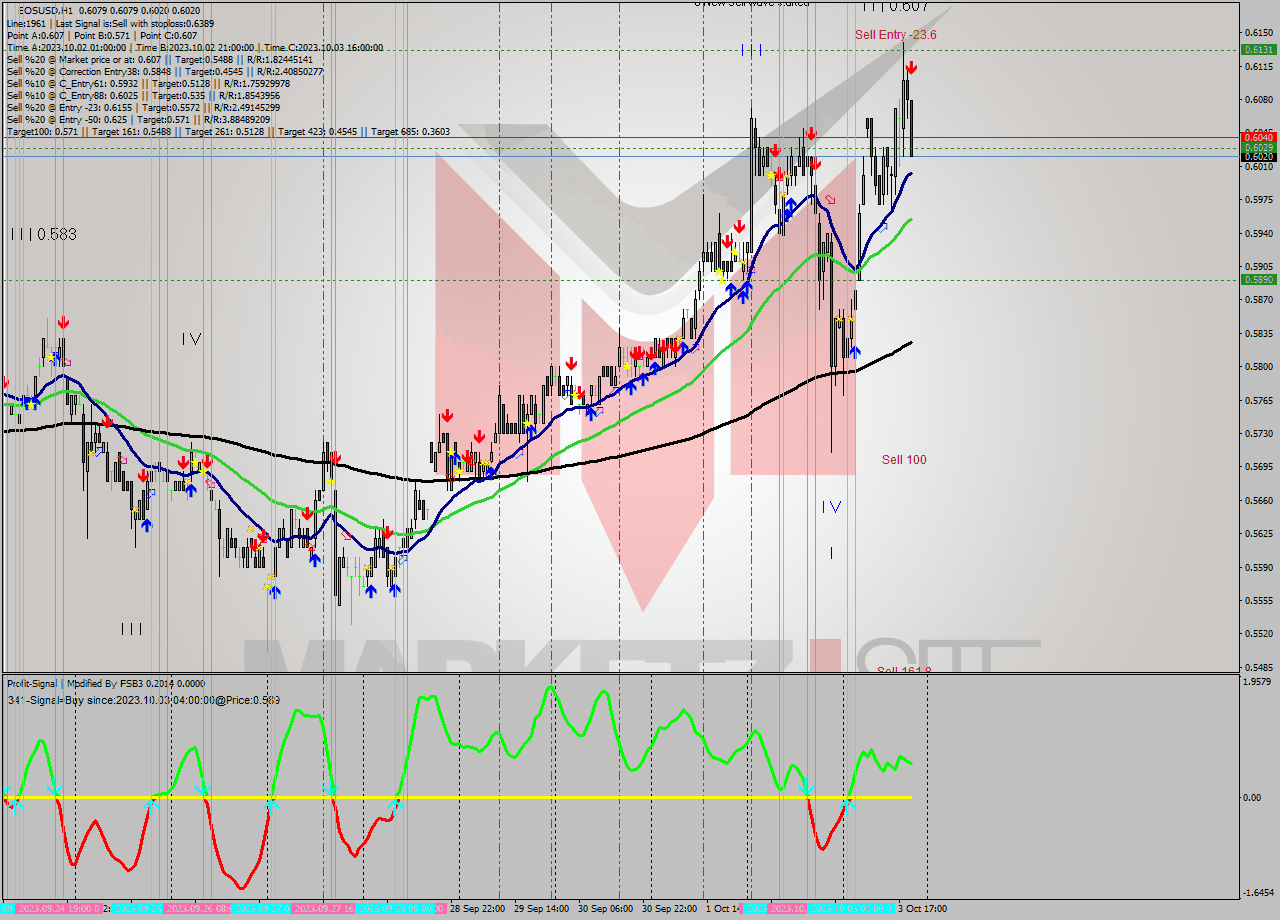
Task: Select the blue 'I I I' wave label
Action: click(x=752, y=50)
